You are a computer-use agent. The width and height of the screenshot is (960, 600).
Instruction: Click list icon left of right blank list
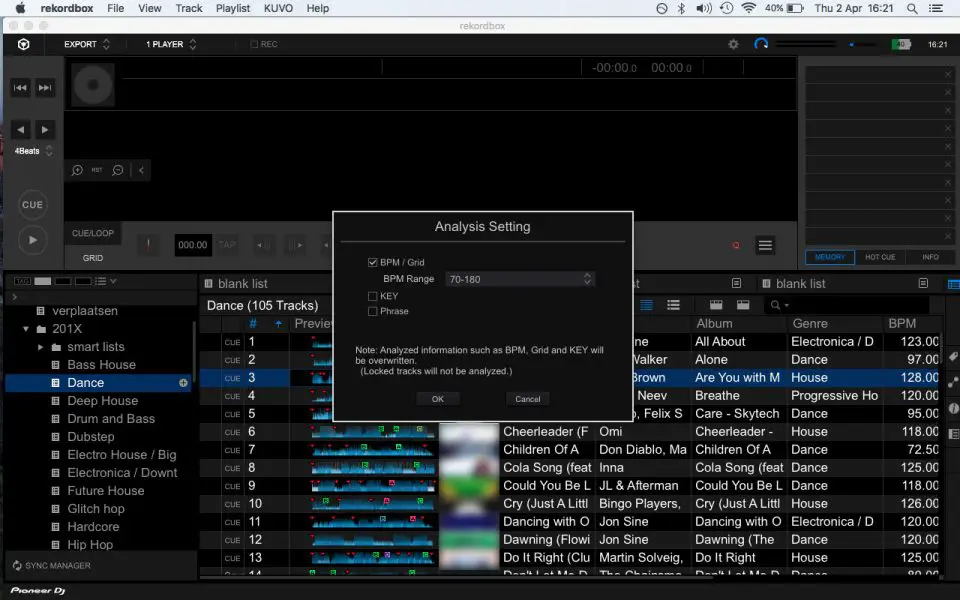[766, 283]
